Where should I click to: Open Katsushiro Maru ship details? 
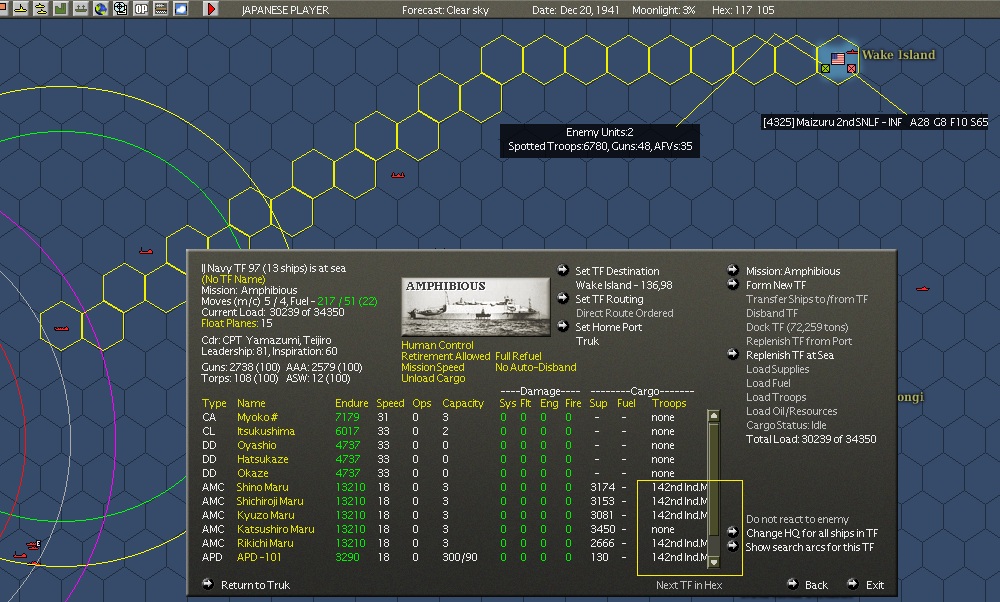(276, 529)
